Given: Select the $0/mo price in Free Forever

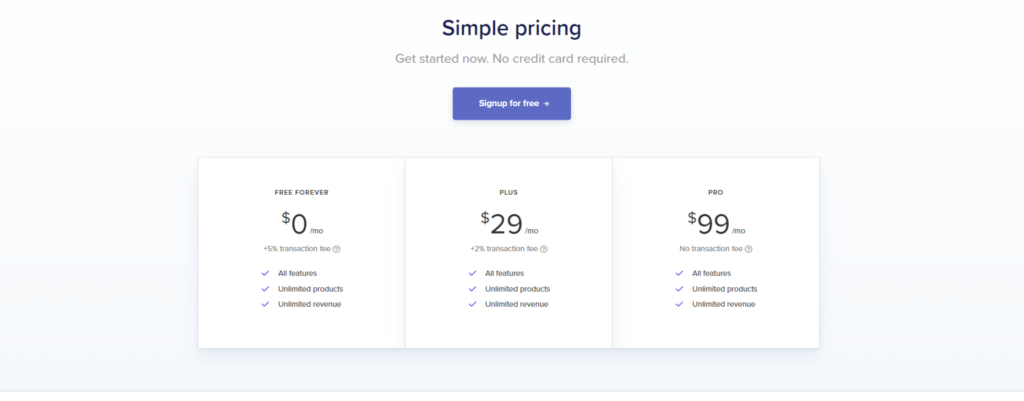Looking at the screenshot, I should (x=301, y=224).
